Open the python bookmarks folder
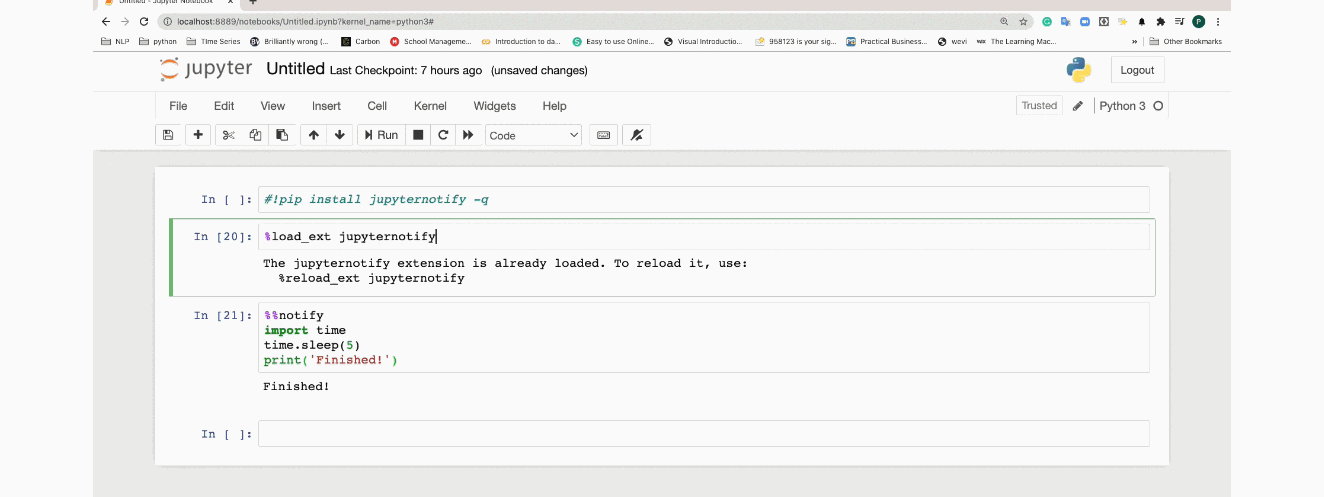Screen dimensions: 1324x497 (158, 41)
